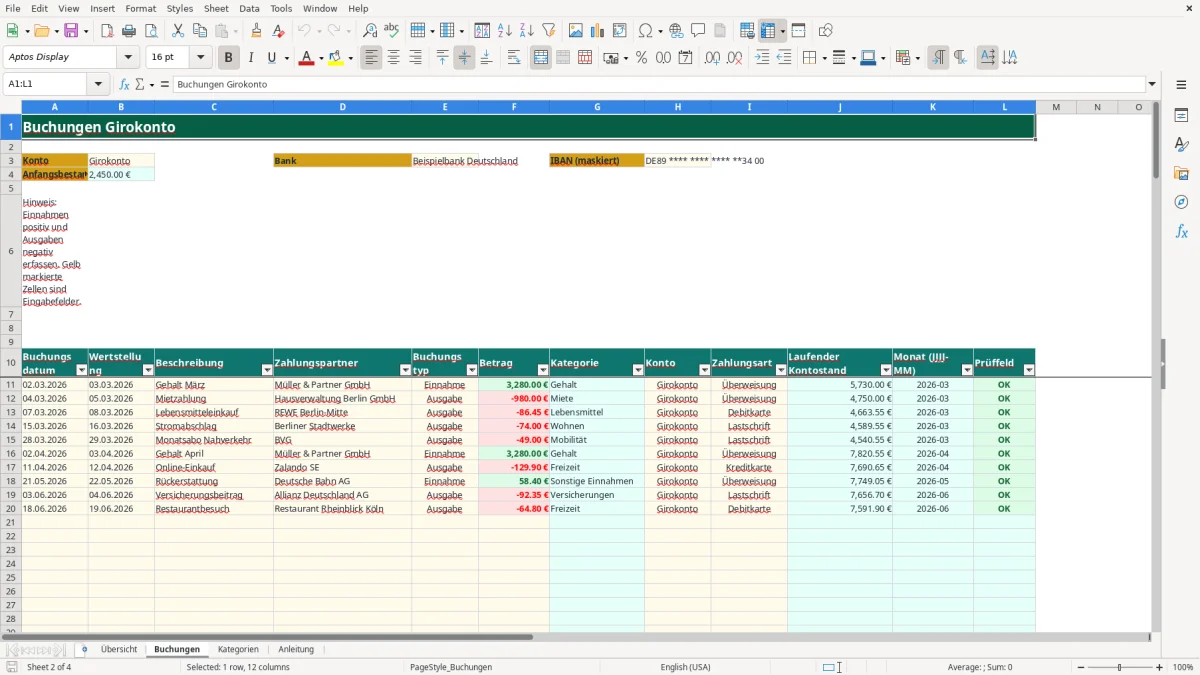Open filter dropdown for Kategorie column
Screen dimensions: 1200x675
(x=638, y=370)
